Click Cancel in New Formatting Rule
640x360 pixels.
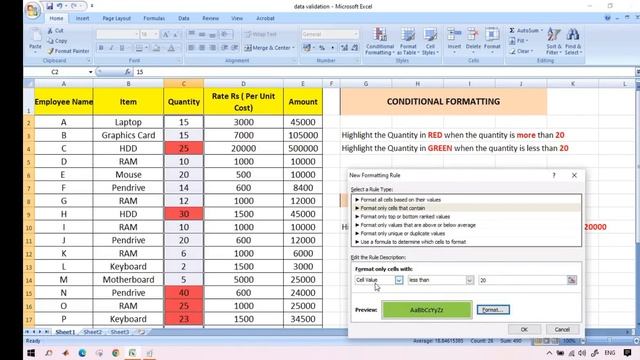(562, 329)
